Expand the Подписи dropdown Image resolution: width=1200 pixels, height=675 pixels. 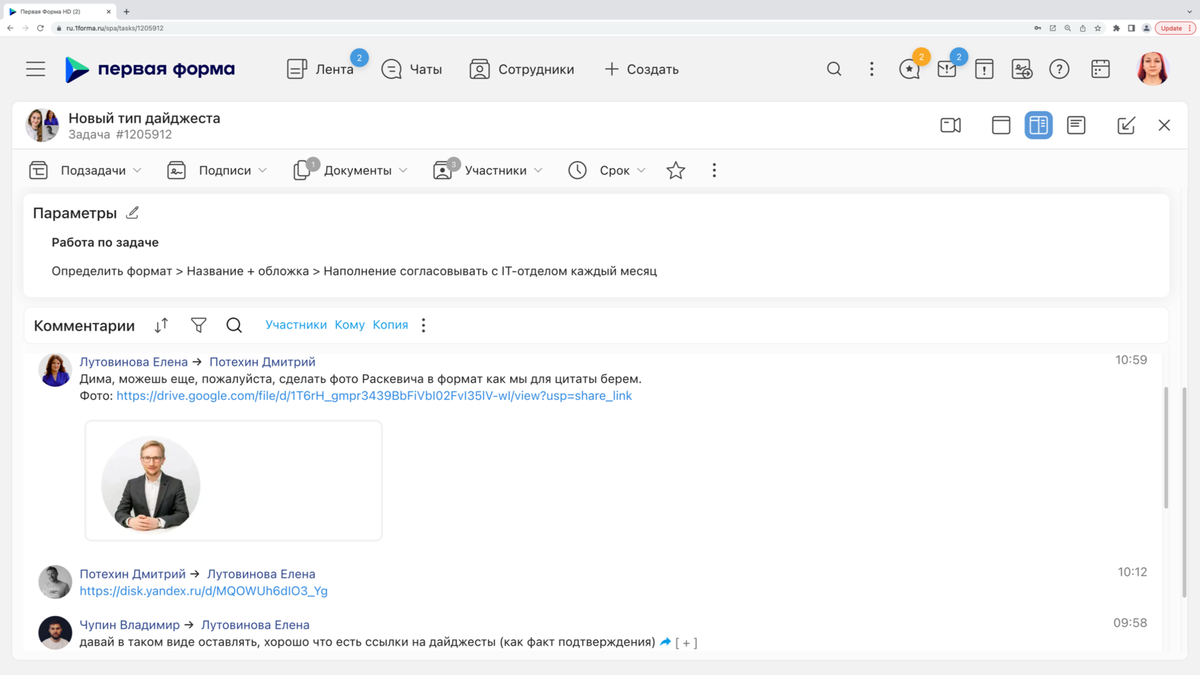(x=217, y=170)
